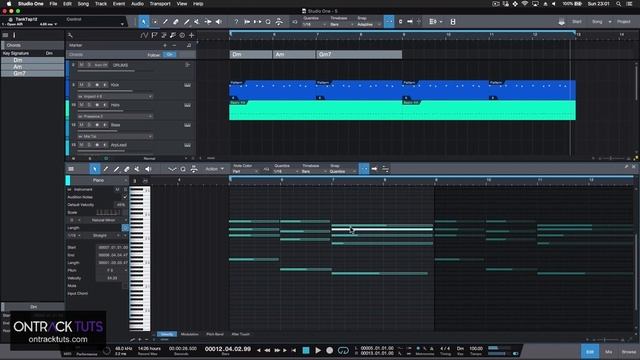The width and height of the screenshot is (640, 360).
Task: Toggle the arrange Snap button
Action: [x=389, y=22]
